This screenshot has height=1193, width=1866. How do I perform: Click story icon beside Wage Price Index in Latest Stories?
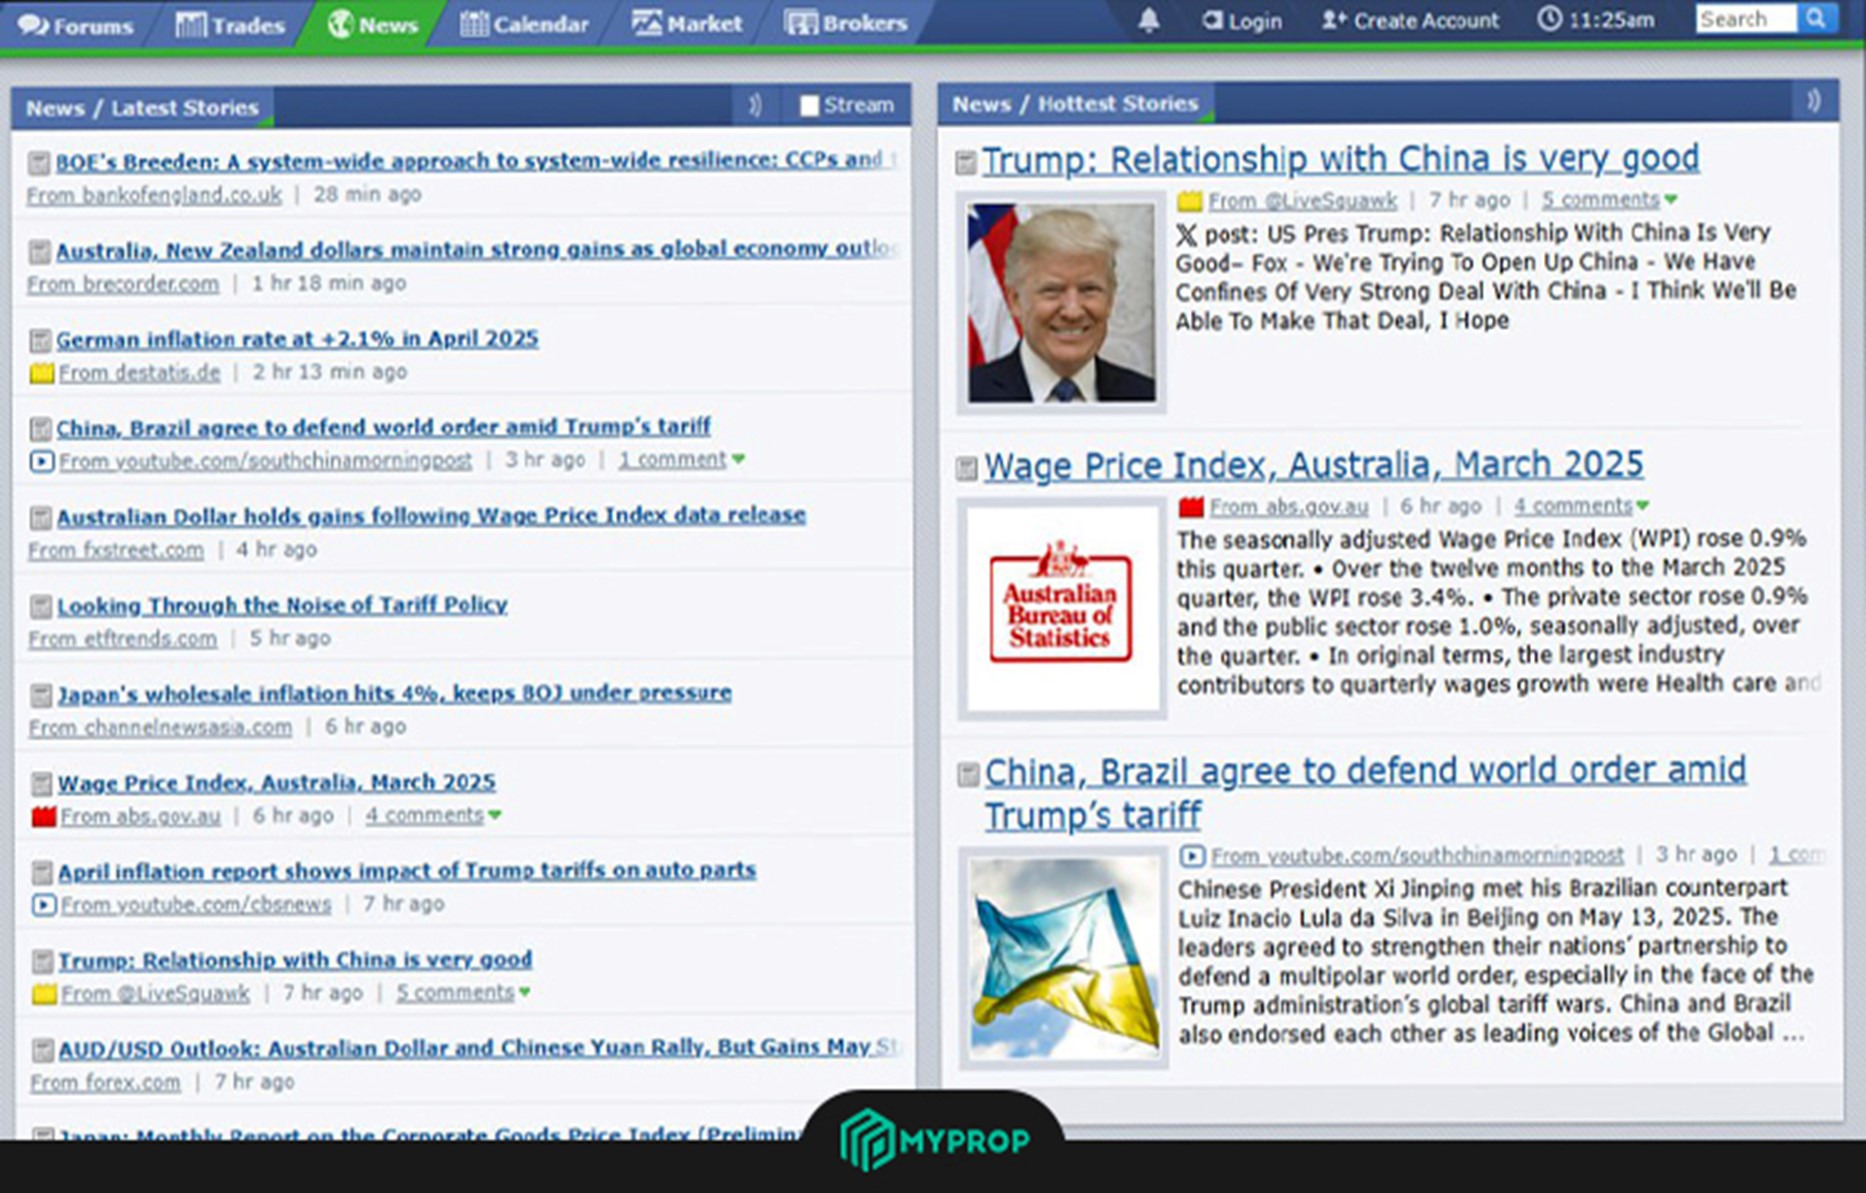click(41, 783)
